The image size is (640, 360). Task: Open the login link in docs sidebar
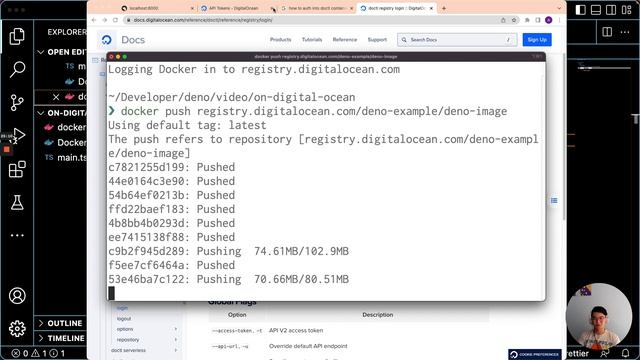[x=122, y=308]
